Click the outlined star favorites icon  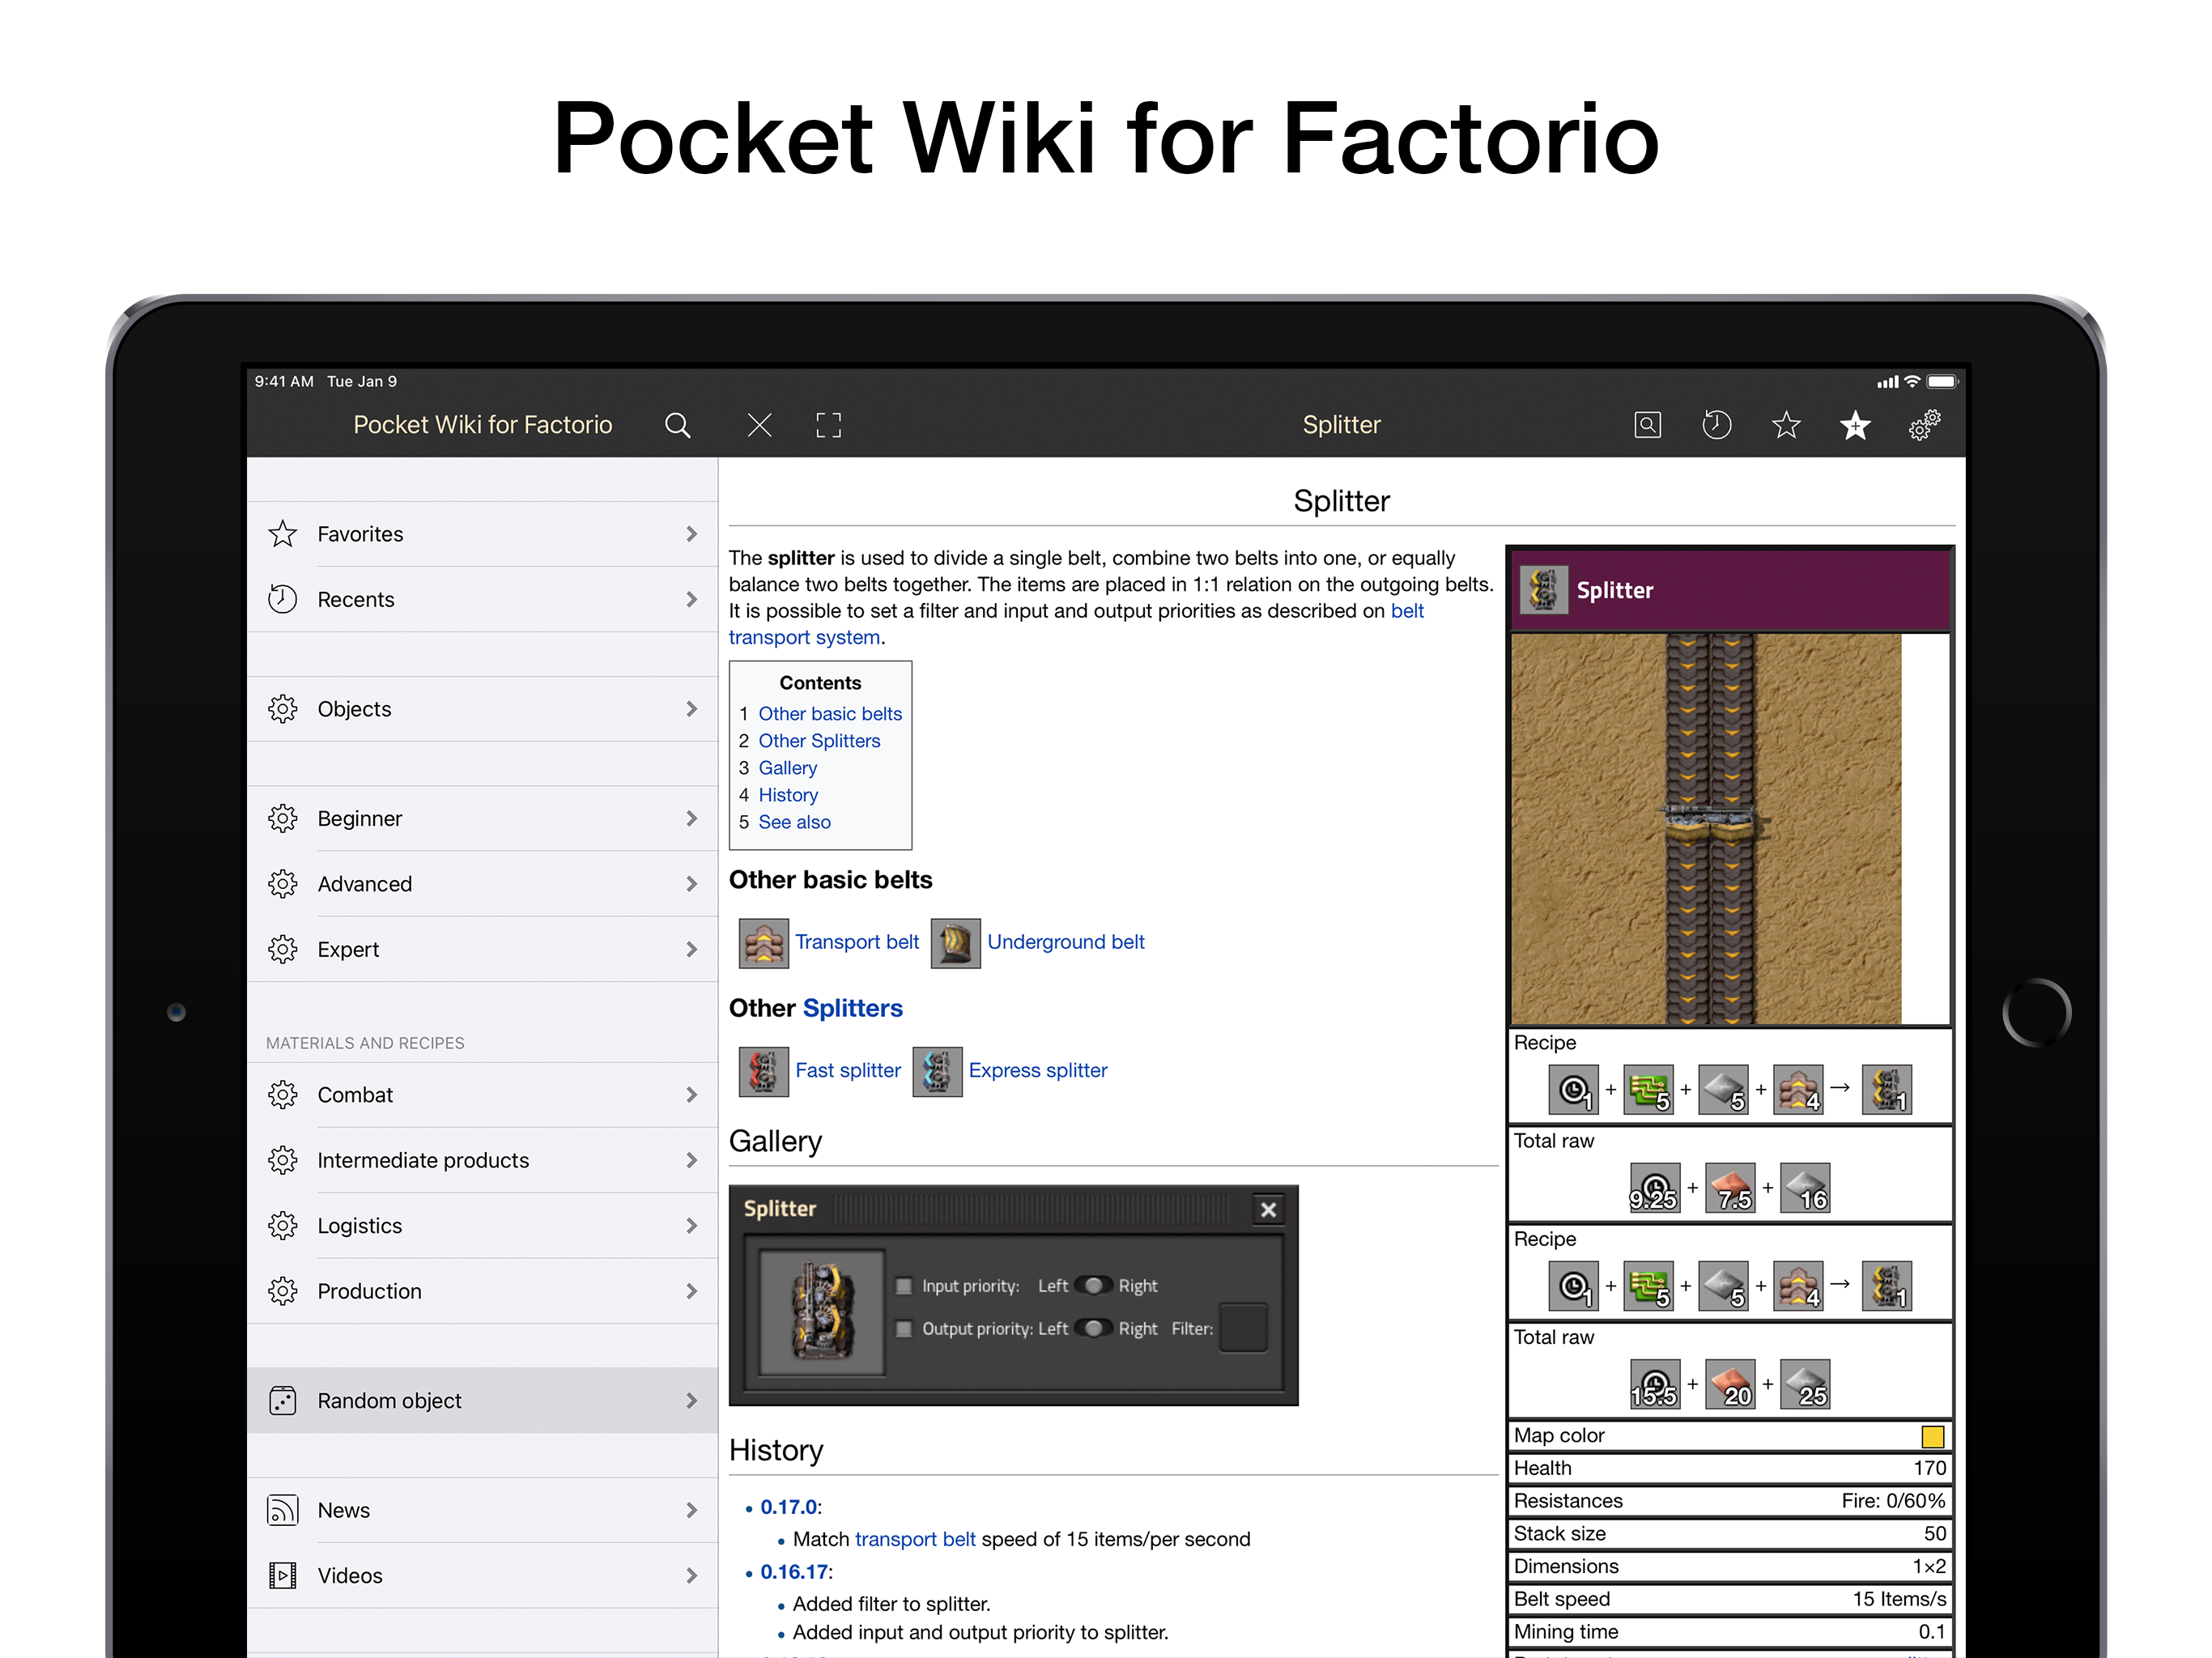(1786, 425)
